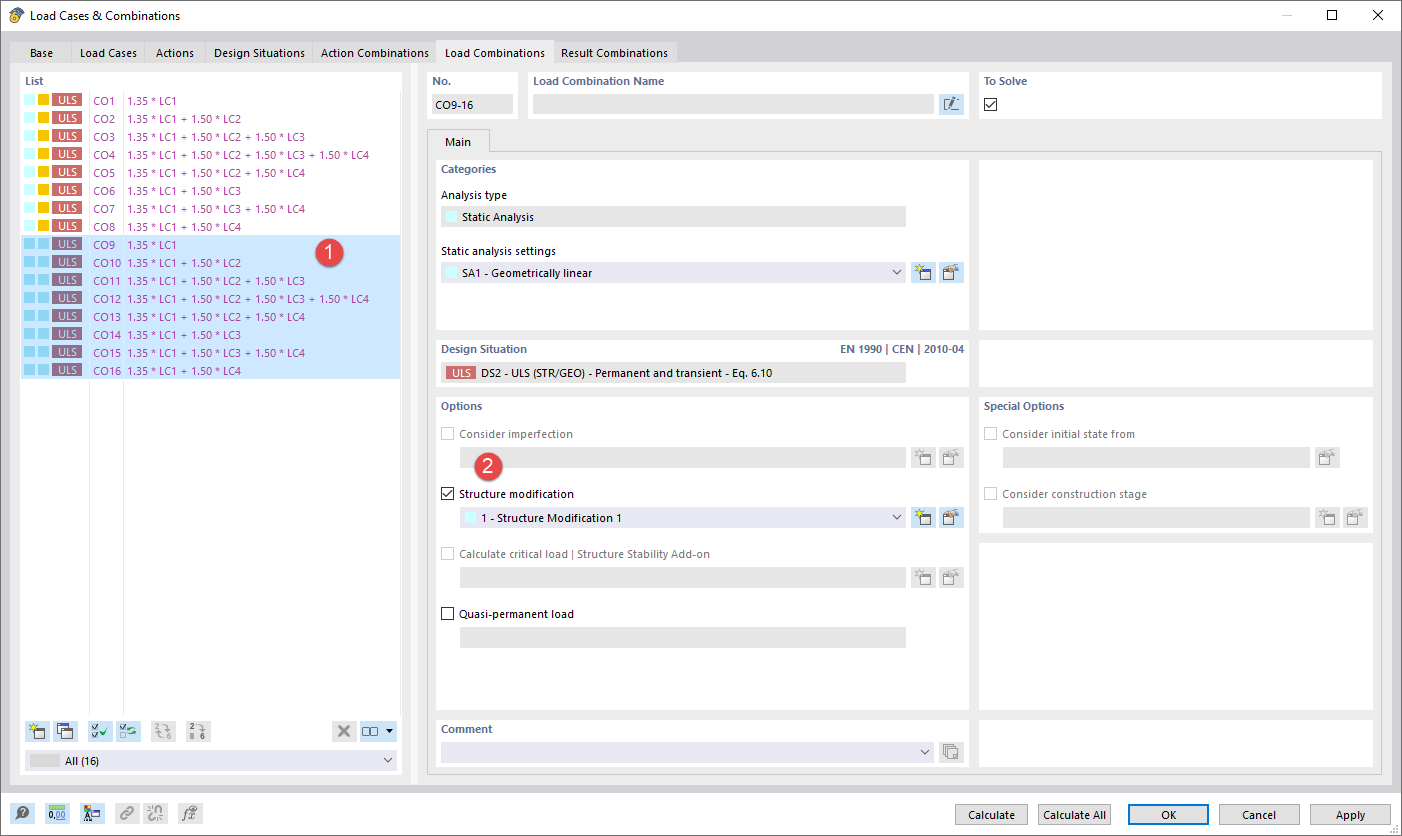Switch to the Load Cases tab

click(x=108, y=53)
